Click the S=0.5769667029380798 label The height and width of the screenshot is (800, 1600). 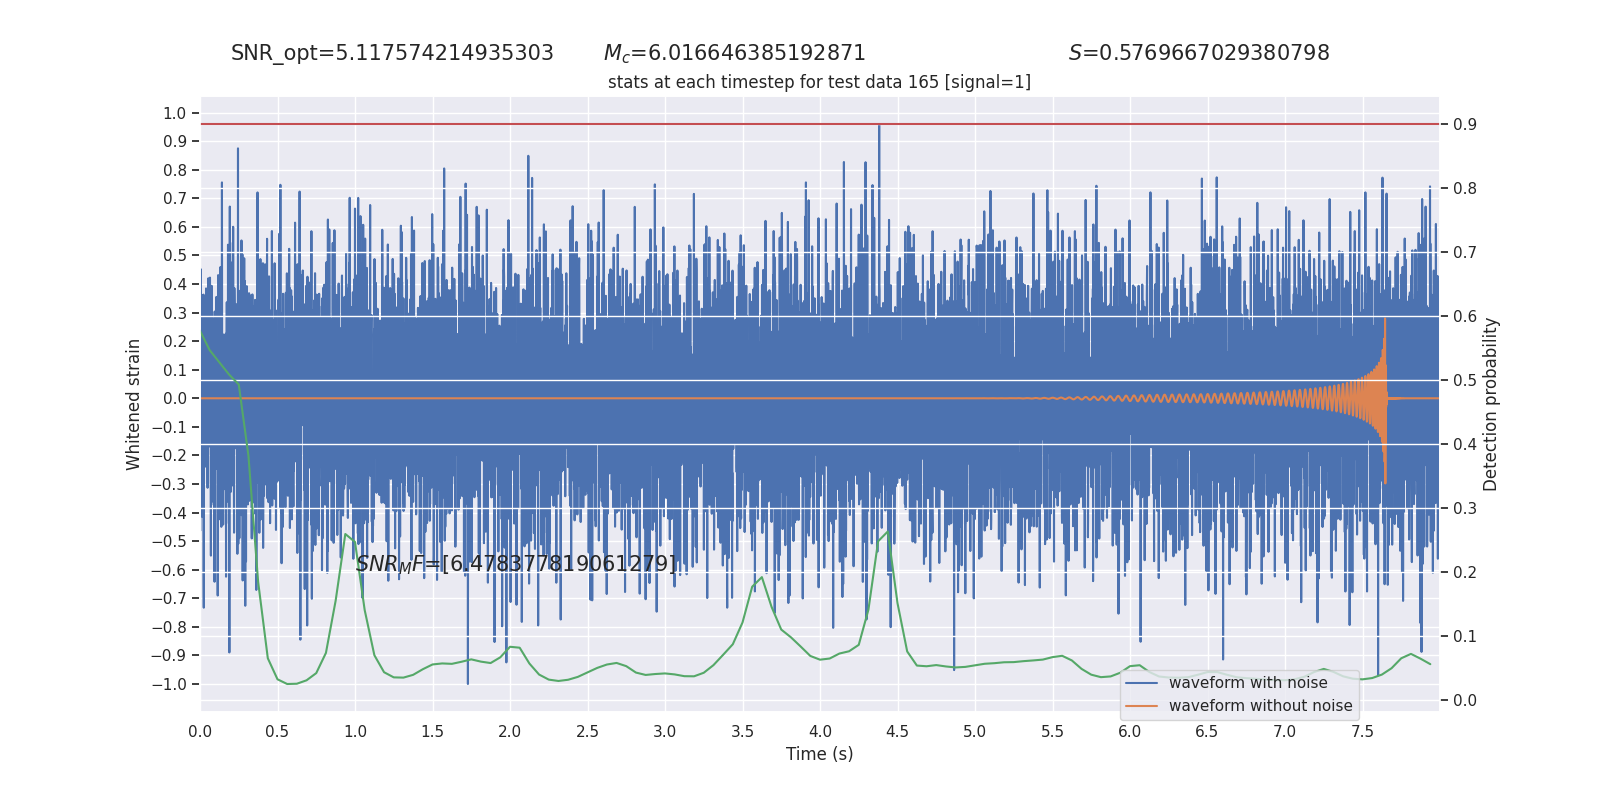1199,53
